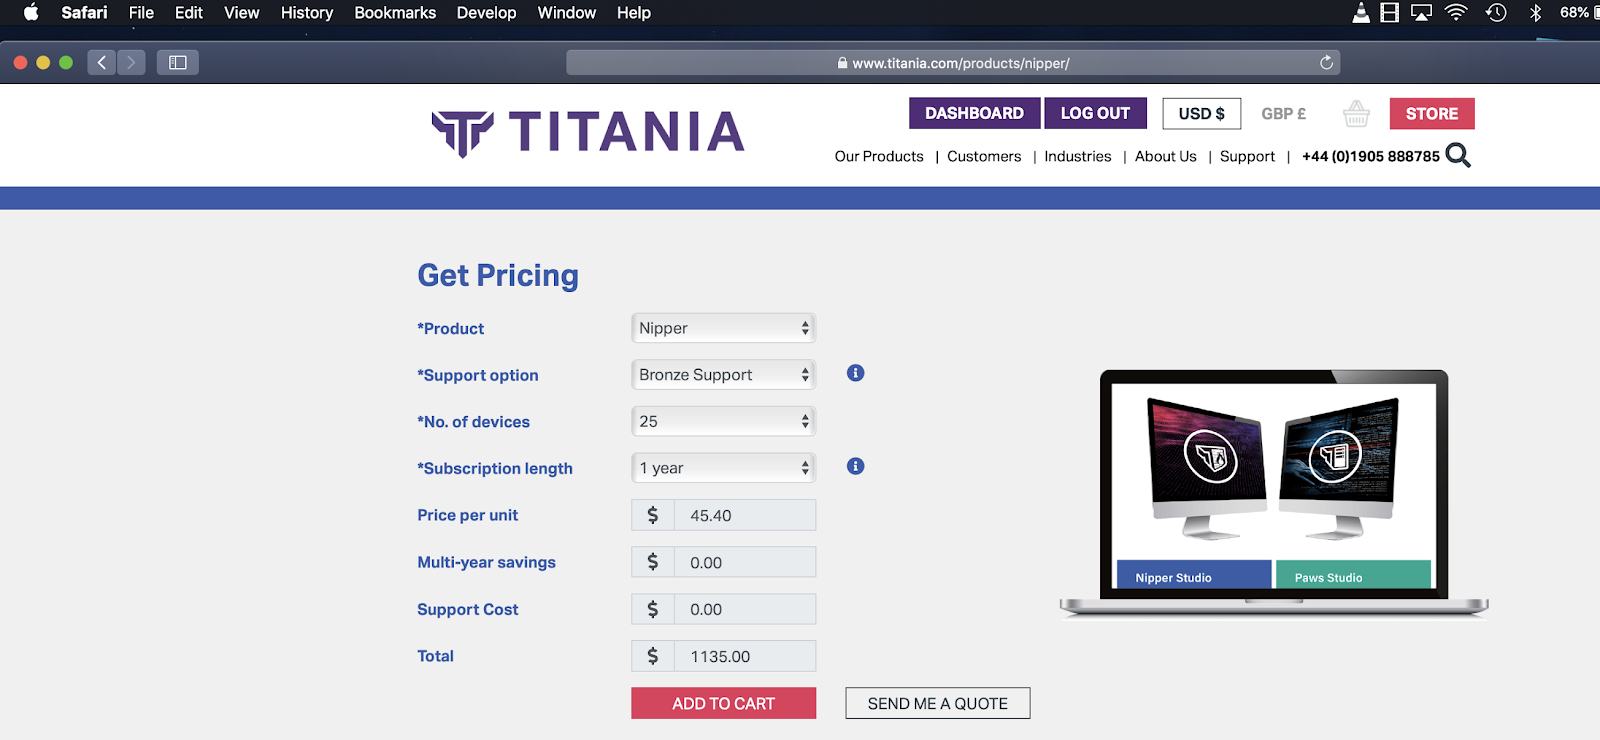Click the Safari forward arrow button

tap(131, 62)
